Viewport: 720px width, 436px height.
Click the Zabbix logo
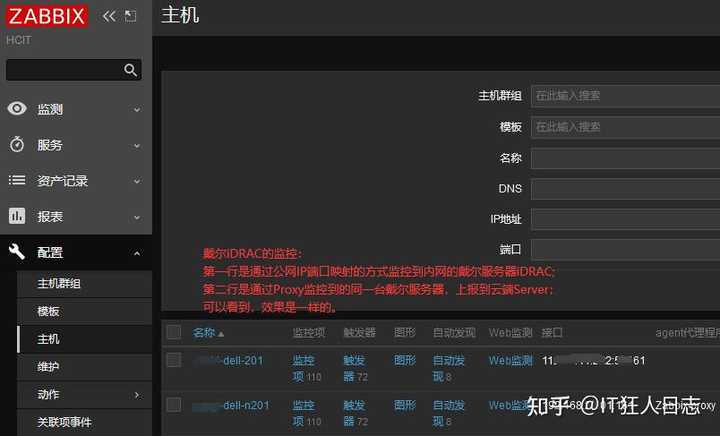click(x=47, y=16)
